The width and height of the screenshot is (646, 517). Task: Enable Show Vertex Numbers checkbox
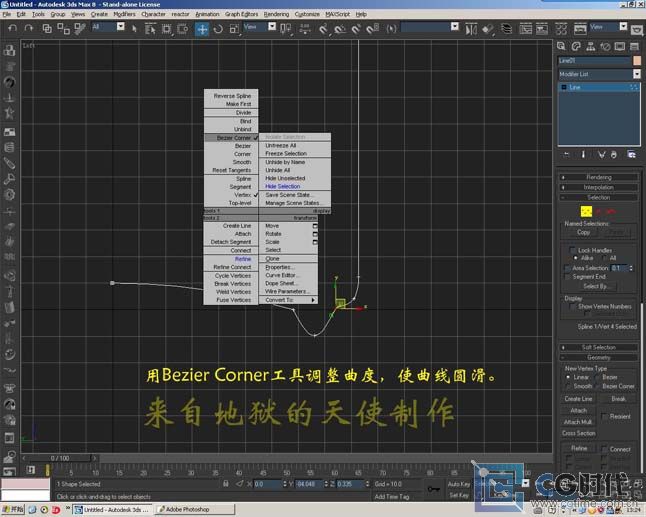(x=572, y=306)
